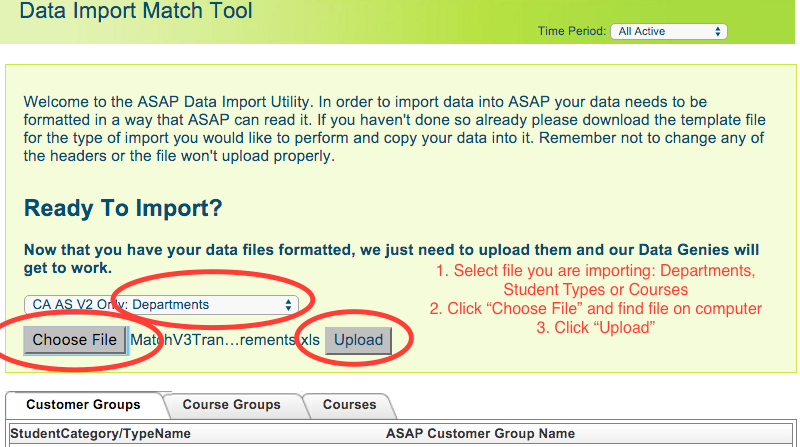Switch to the Customer Groups tab
The image size is (800, 447).
pyautogui.click(x=83, y=405)
